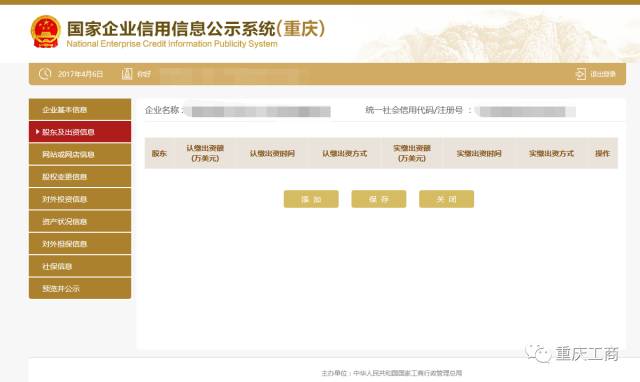This screenshot has width=640, height=382.
Task: Click the 主办单位 footer text
Action: 391,373
